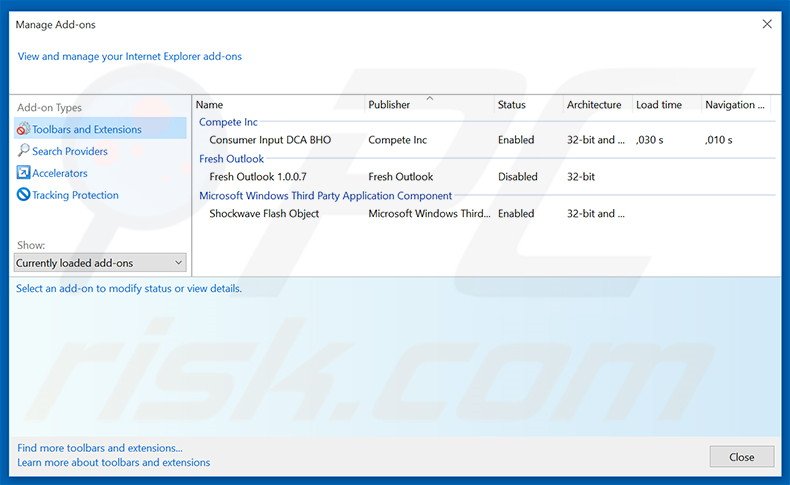Click the Close button
790x485 pixels.
[x=742, y=457]
